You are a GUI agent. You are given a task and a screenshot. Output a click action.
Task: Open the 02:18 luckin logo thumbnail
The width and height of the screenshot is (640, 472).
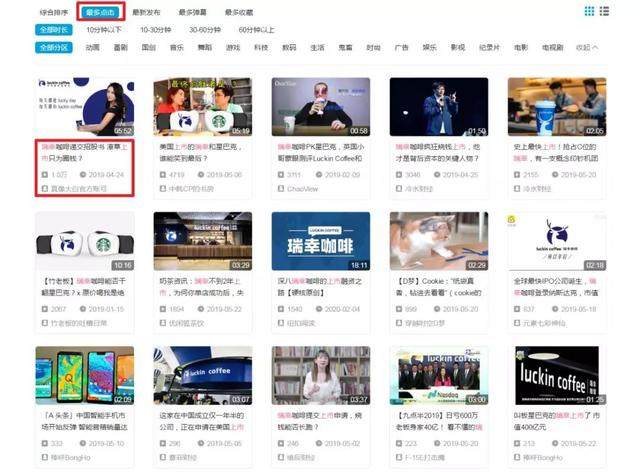click(557, 241)
